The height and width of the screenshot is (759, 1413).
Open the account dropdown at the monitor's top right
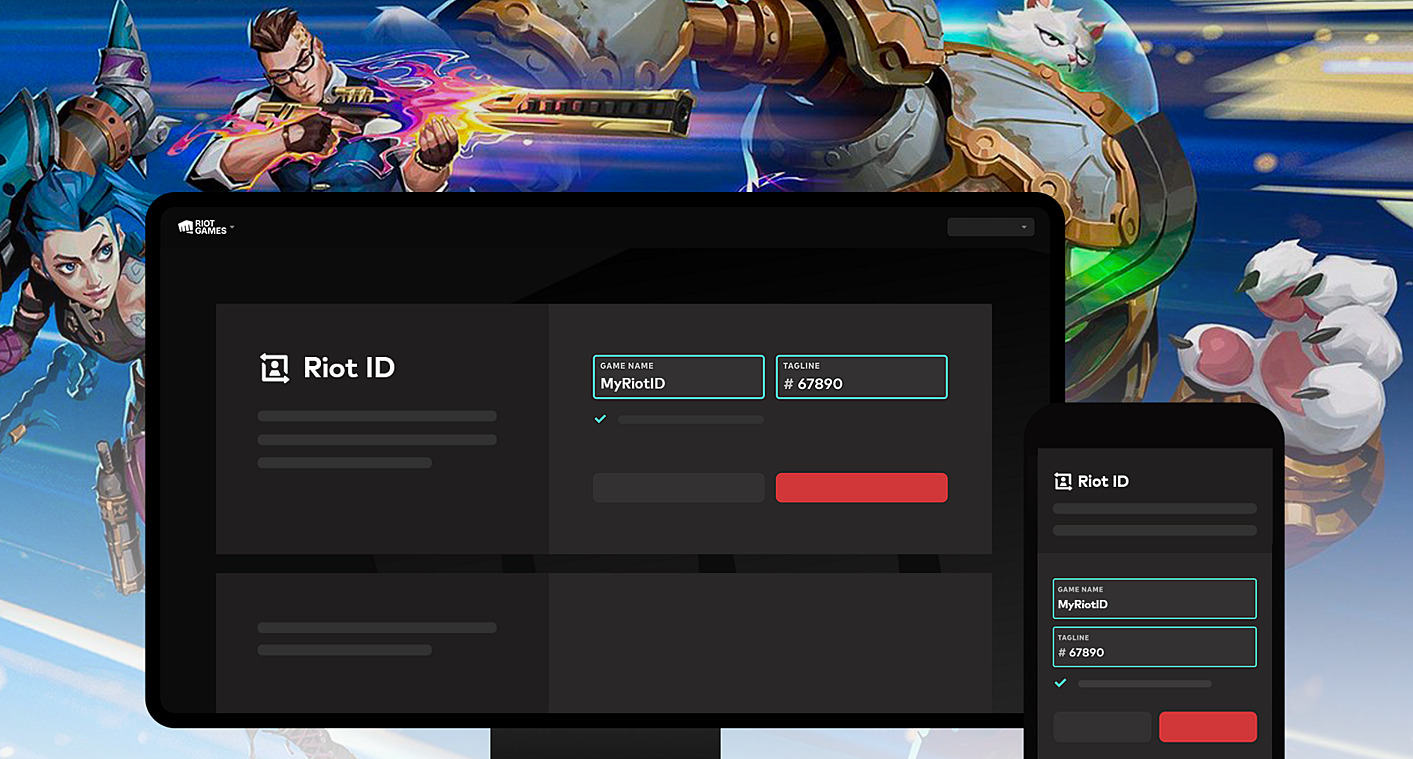[x=990, y=227]
